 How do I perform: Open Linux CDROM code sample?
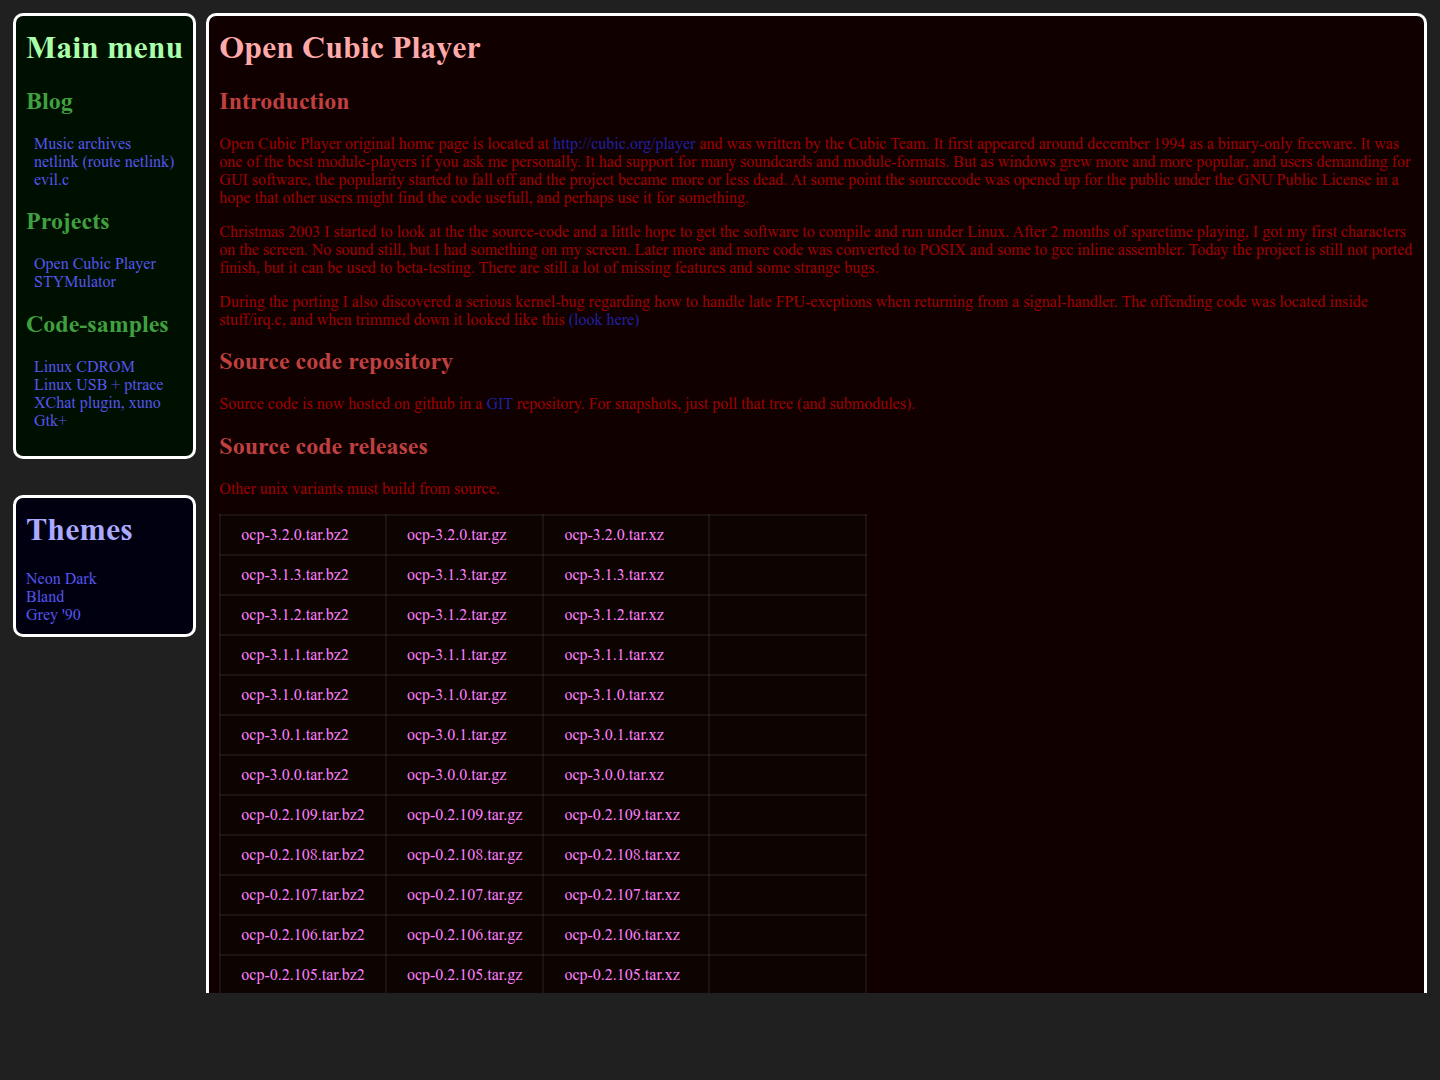click(x=84, y=367)
